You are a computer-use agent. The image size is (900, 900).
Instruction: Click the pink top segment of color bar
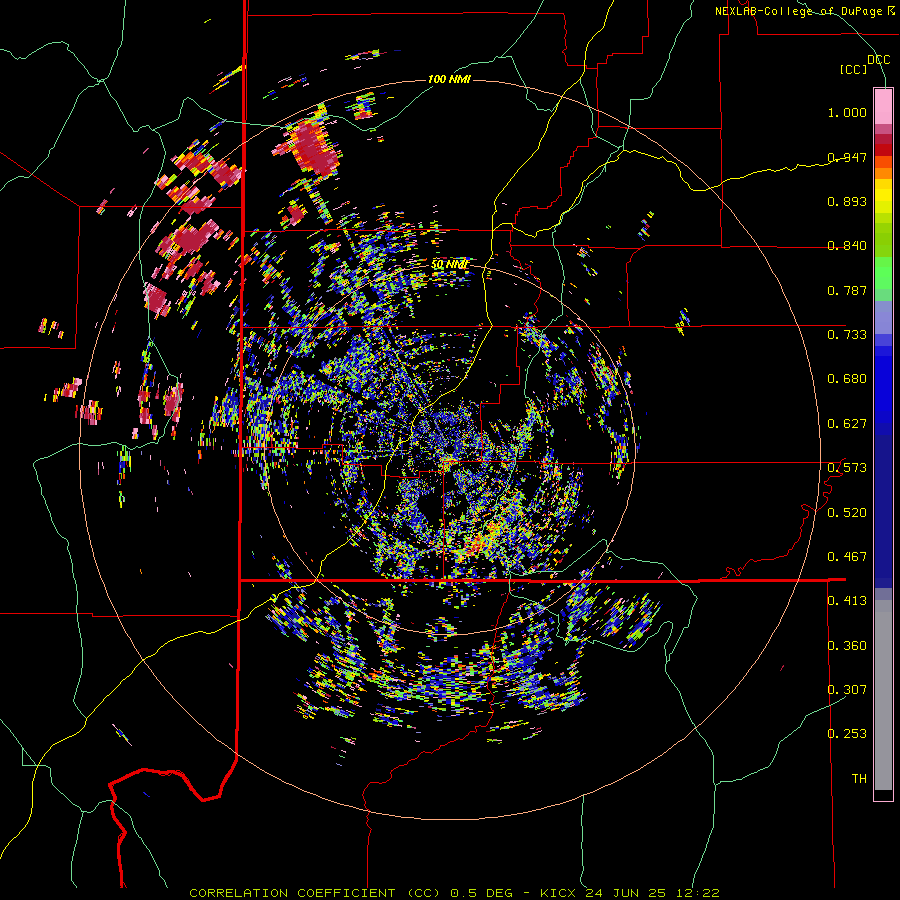click(883, 106)
